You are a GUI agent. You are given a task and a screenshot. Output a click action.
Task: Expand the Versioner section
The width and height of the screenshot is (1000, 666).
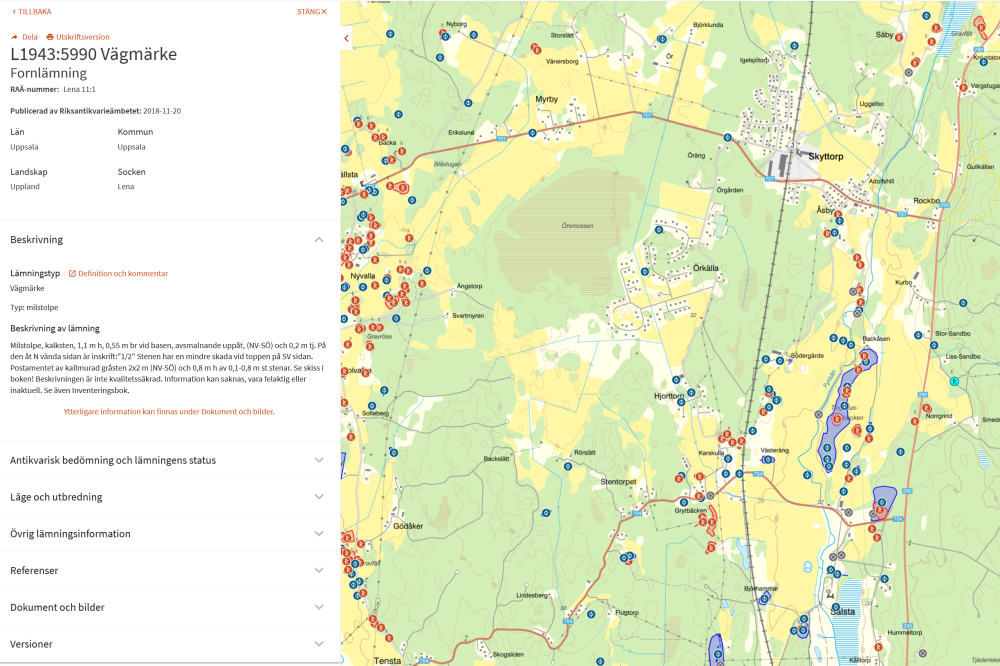click(x=170, y=644)
